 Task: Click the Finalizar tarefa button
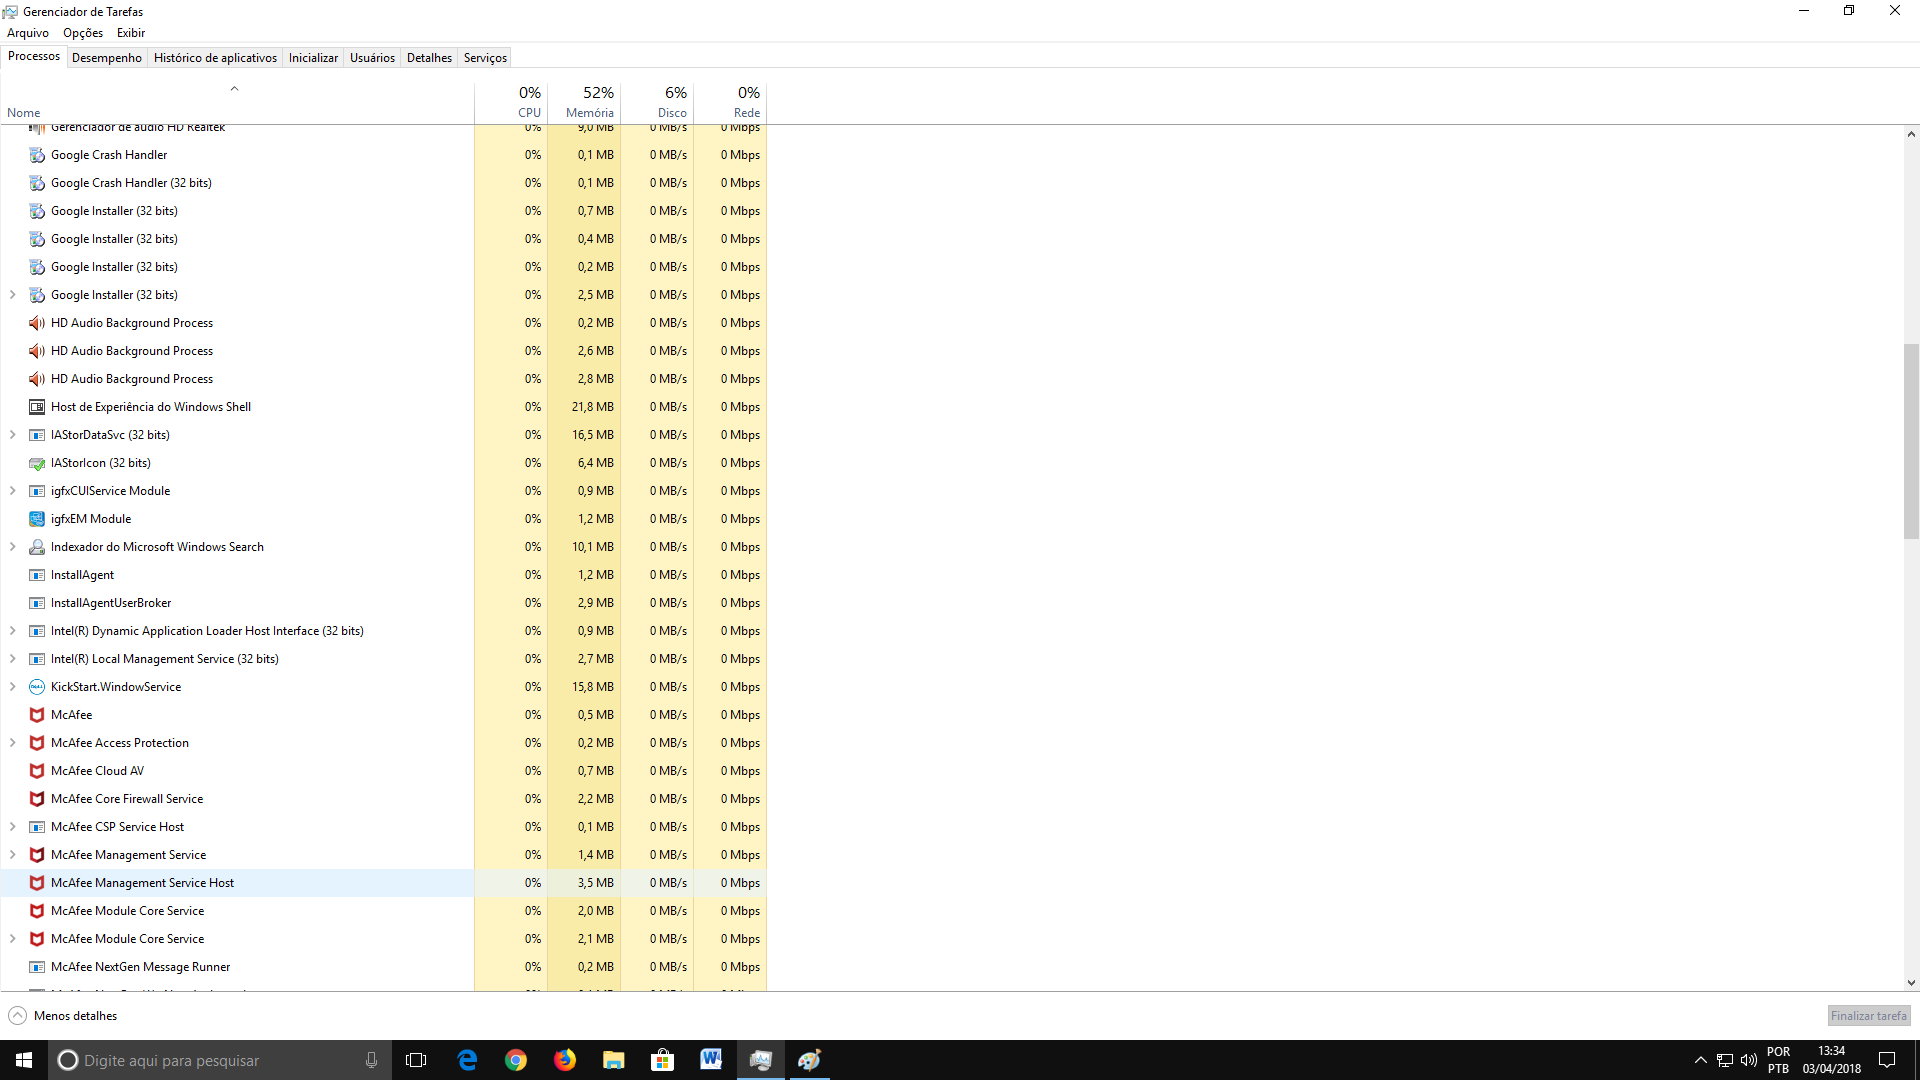[x=1868, y=1016]
